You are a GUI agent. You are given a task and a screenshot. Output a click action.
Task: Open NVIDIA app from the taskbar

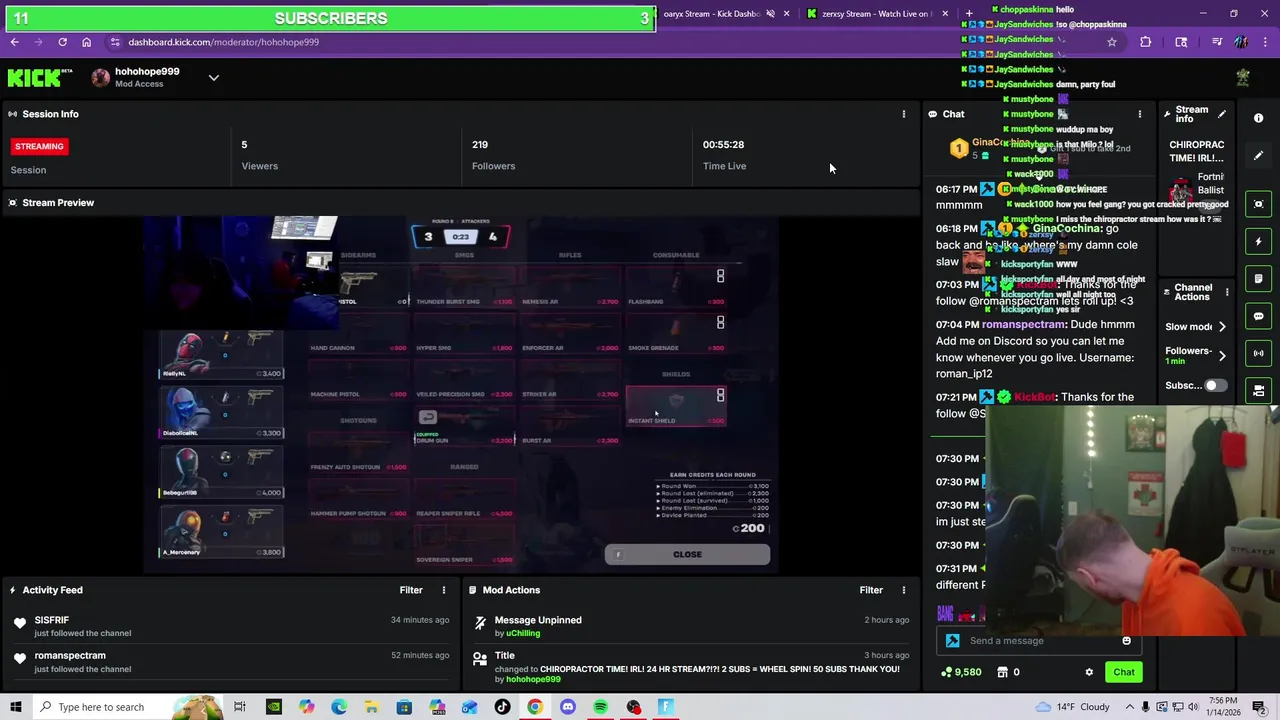[x=273, y=707]
